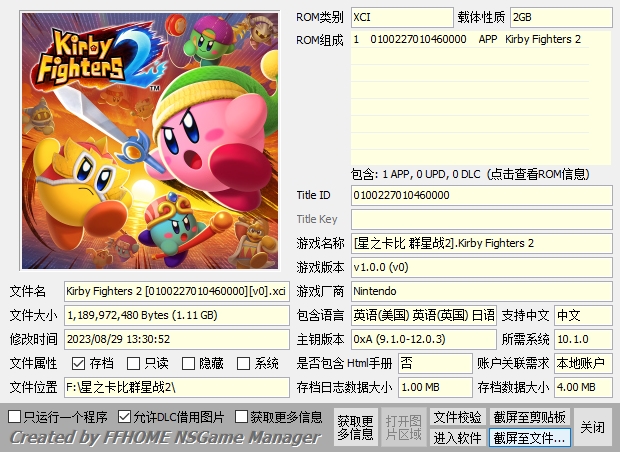Click the Title ID field
Screen dimensions: 620x452
tap(481, 195)
